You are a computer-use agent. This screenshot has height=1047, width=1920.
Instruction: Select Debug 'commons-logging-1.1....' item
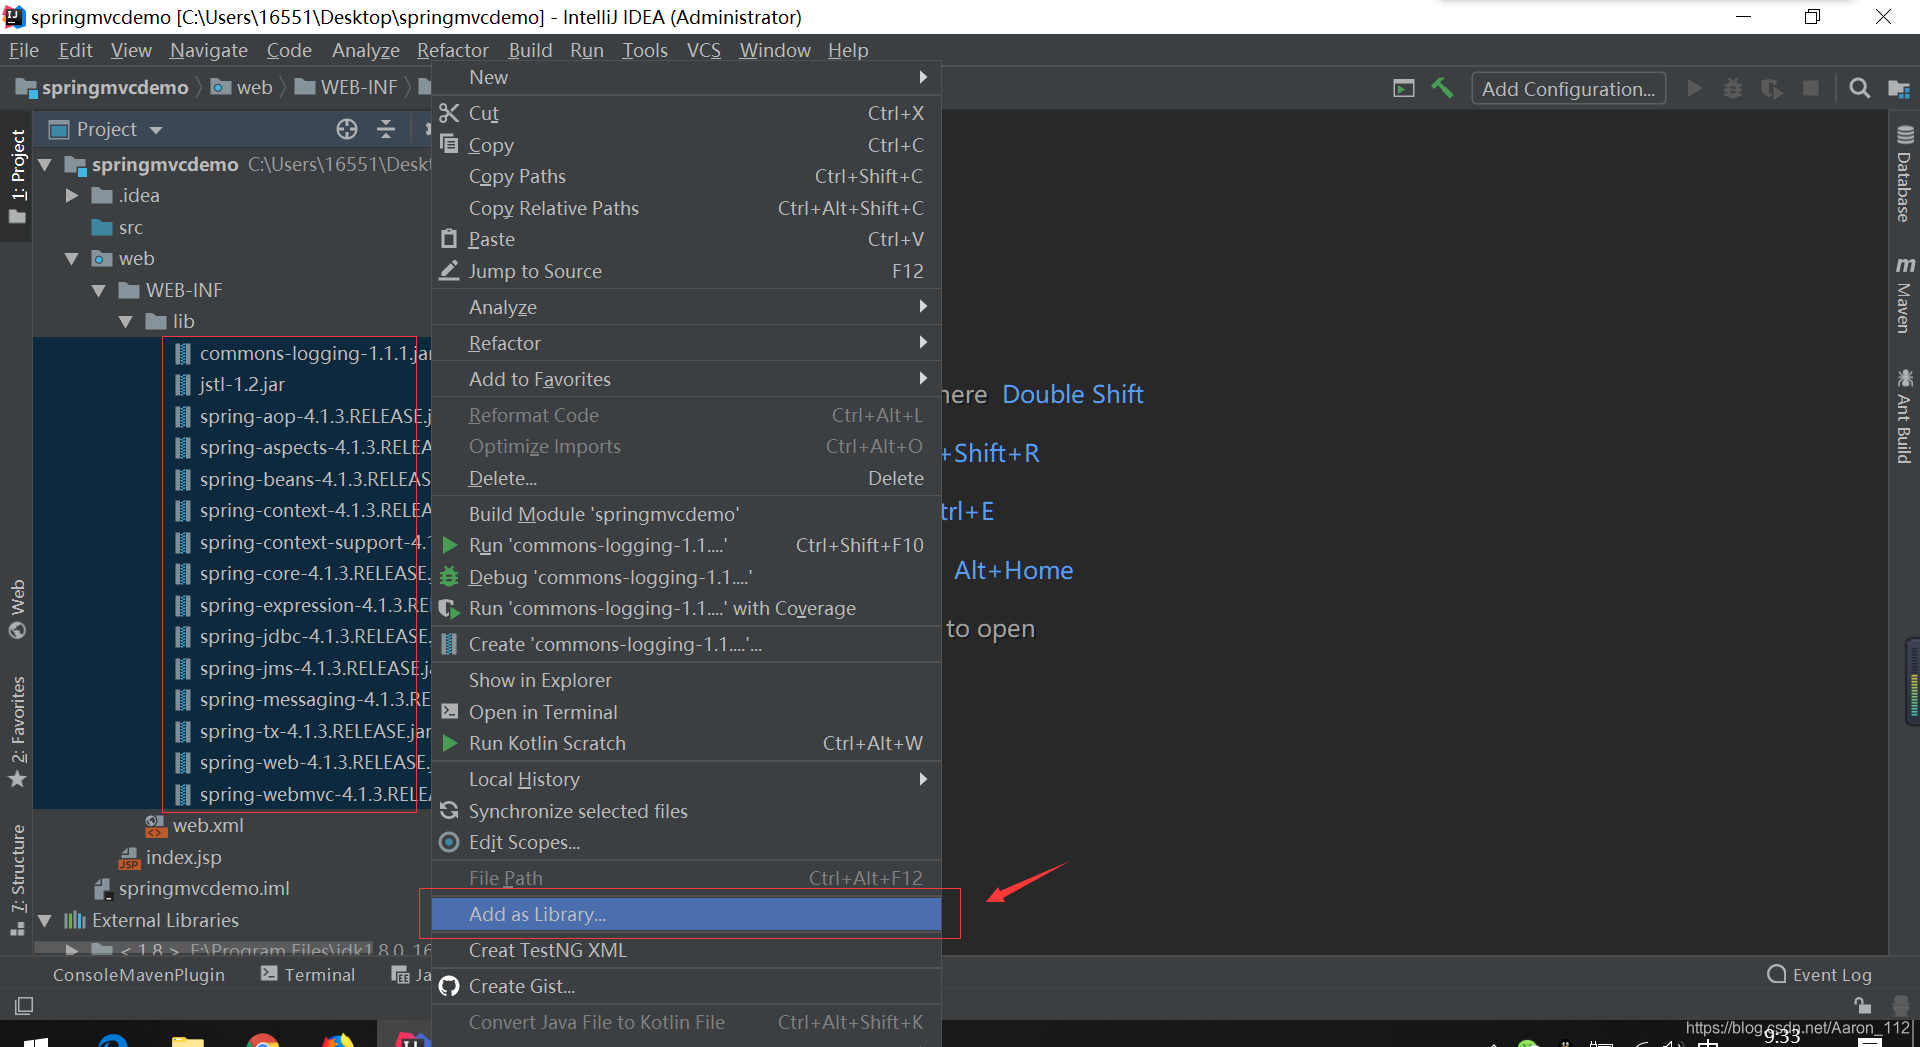tap(686, 577)
